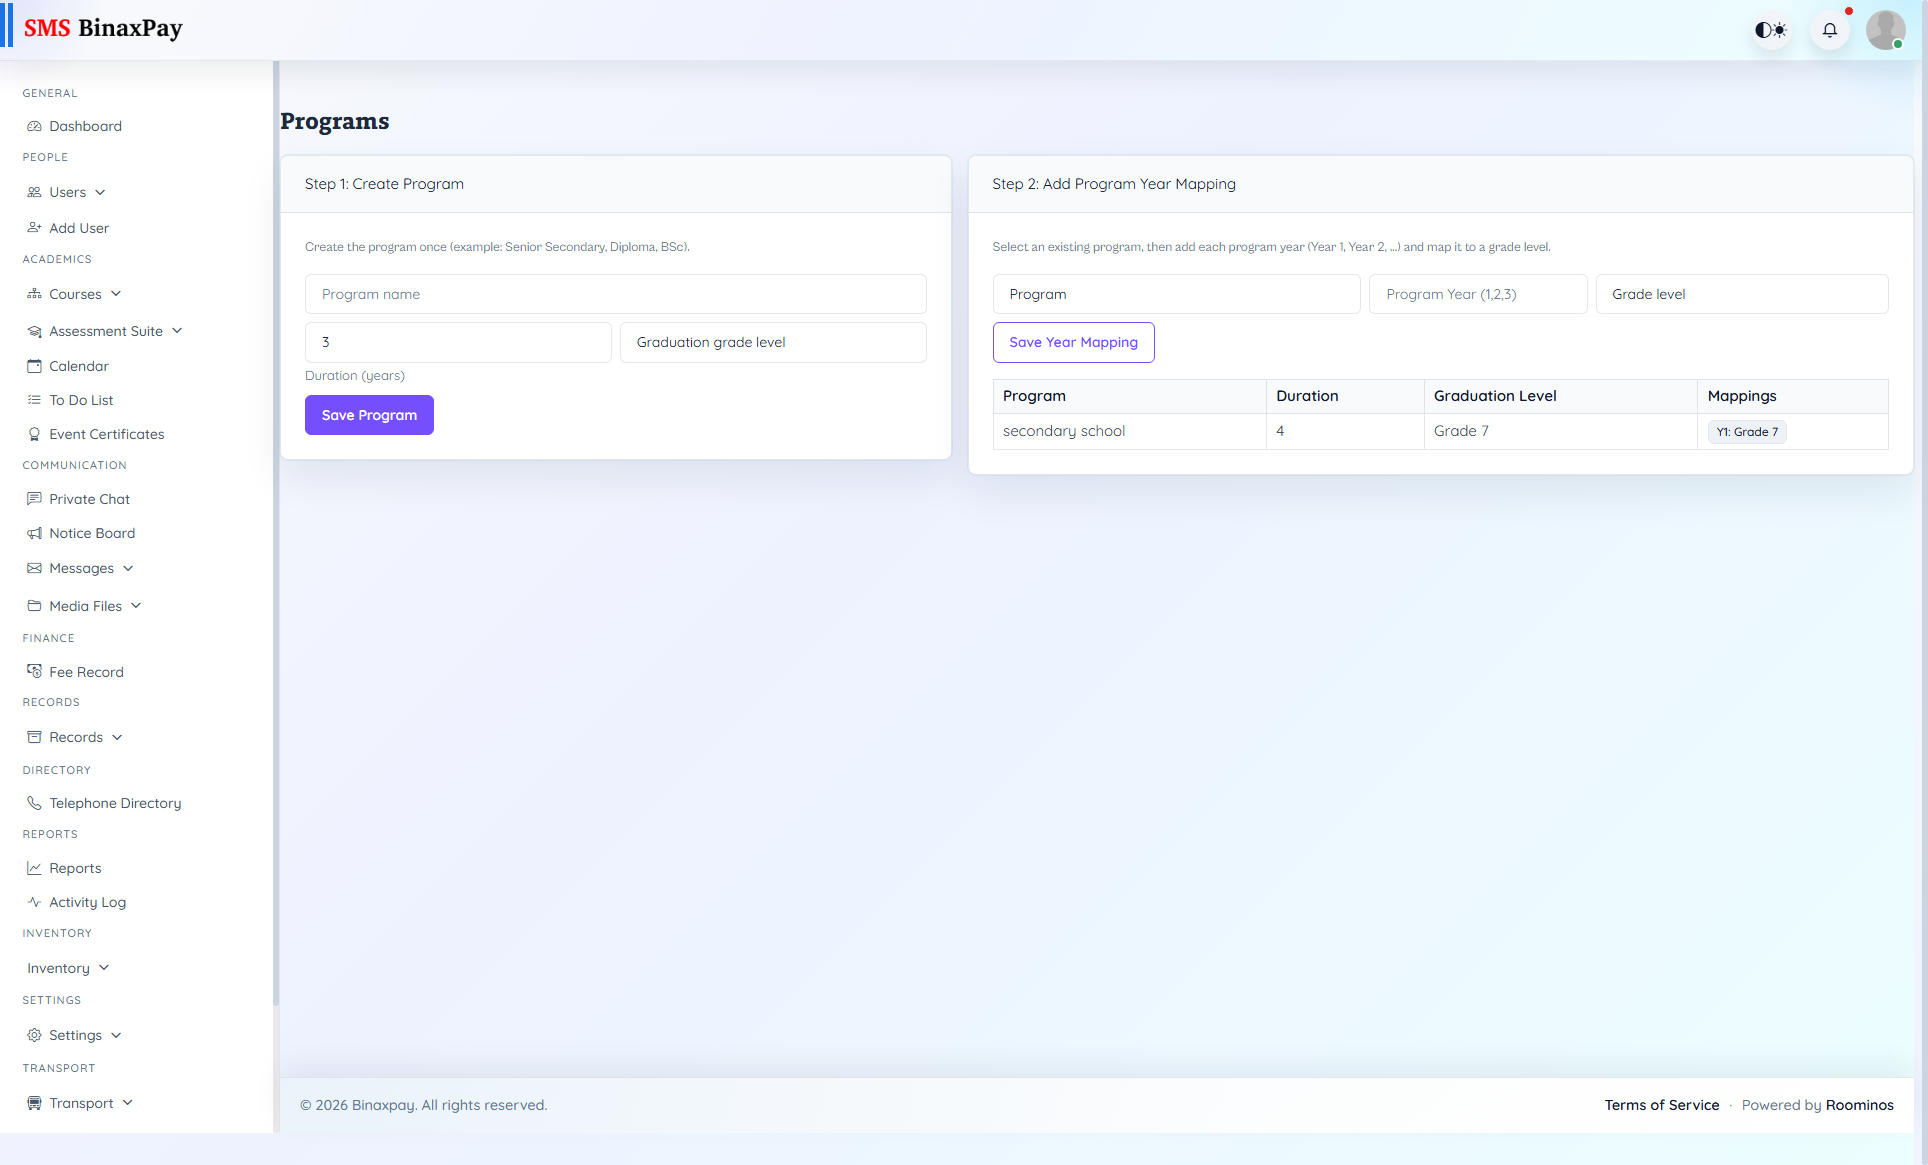Open the Reports section
Image resolution: width=1928 pixels, height=1165 pixels.
coord(75,868)
